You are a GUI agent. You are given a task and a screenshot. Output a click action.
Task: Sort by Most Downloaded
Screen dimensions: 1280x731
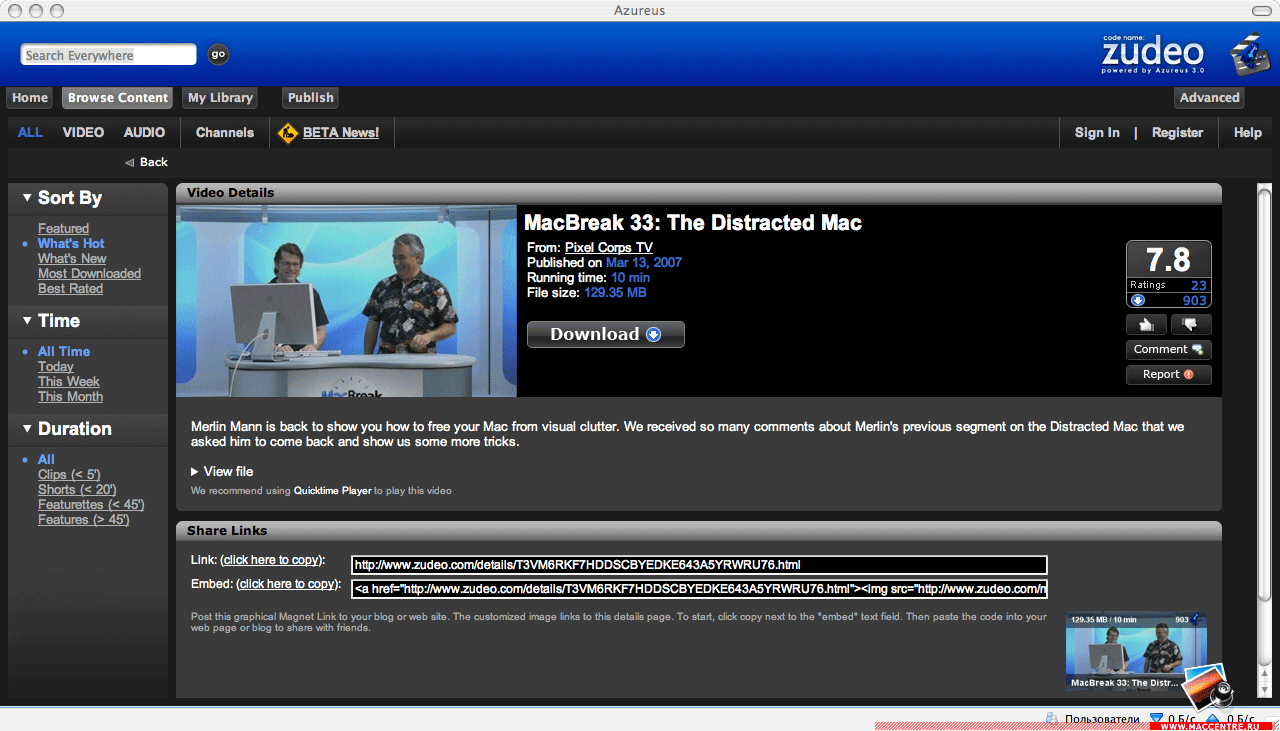point(89,273)
